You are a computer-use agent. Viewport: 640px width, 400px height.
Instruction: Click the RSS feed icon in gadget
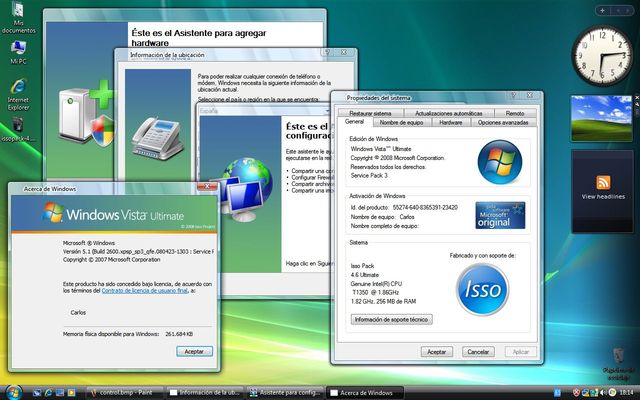pyautogui.click(x=603, y=182)
